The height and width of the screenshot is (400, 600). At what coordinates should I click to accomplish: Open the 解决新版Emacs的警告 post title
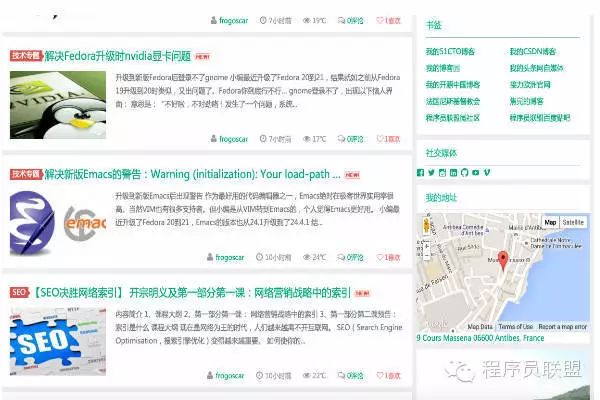click(x=192, y=175)
